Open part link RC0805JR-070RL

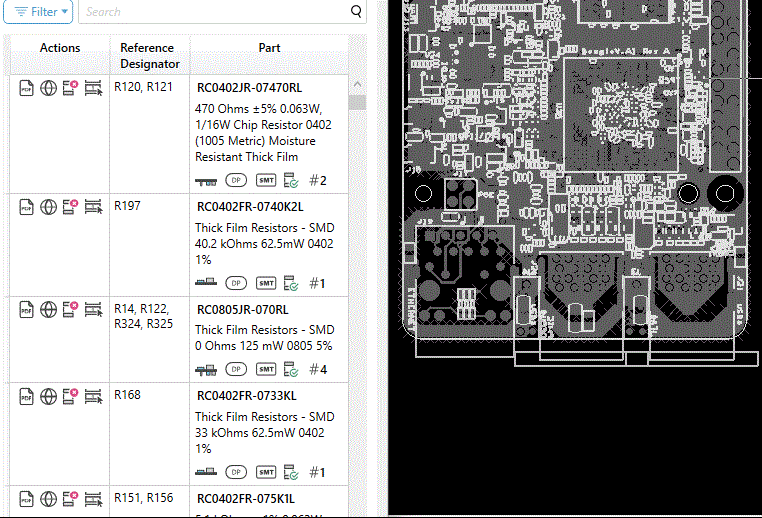point(242,310)
